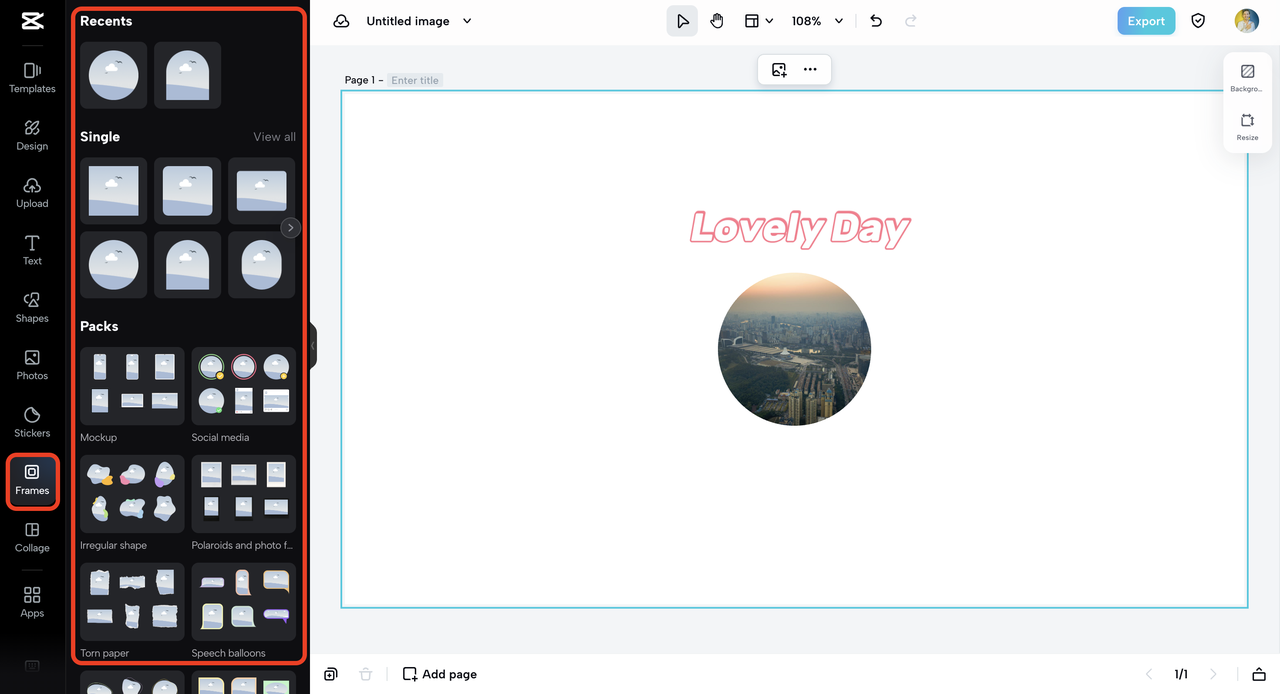Open the layout view dropdown
1280x694 pixels.
pyautogui.click(x=758, y=21)
